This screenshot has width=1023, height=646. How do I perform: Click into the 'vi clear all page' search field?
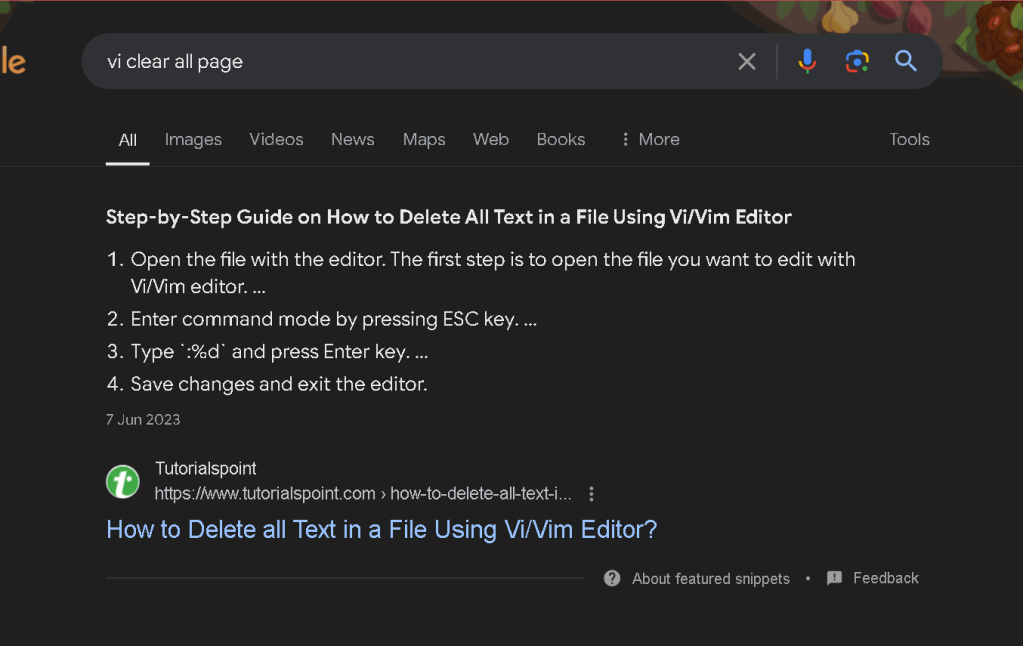point(418,61)
